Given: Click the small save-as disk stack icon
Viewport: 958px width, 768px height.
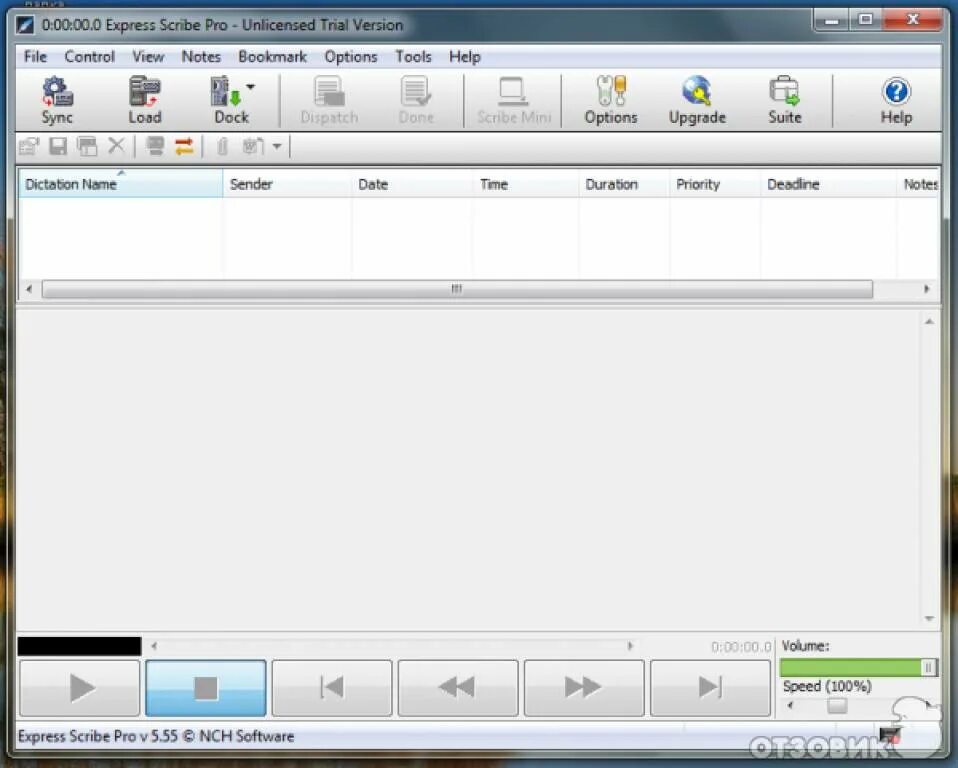Looking at the screenshot, I should coord(87,147).
